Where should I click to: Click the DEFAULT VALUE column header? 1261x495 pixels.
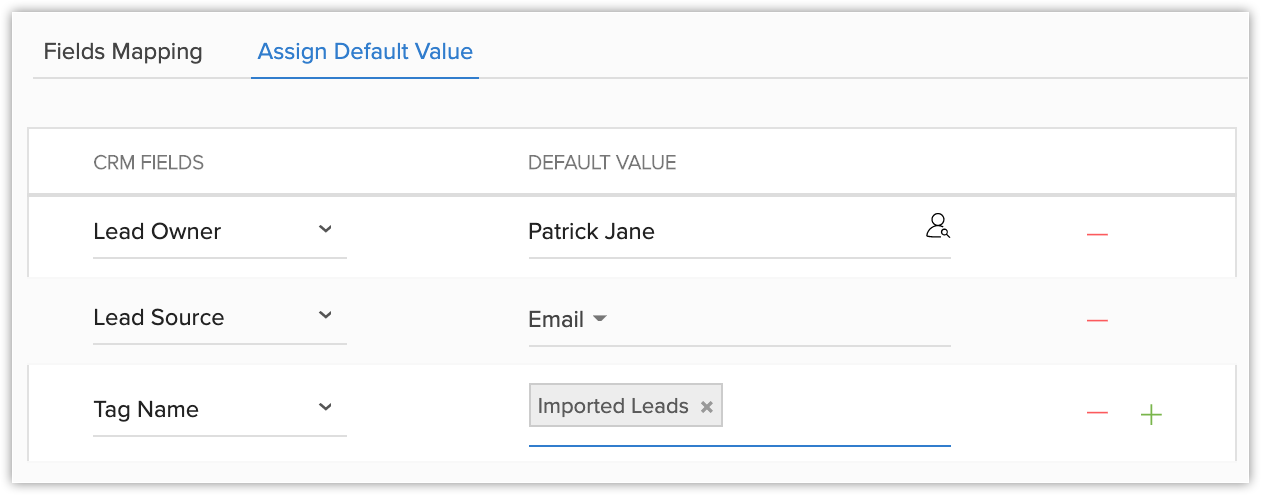pos(602,163)
